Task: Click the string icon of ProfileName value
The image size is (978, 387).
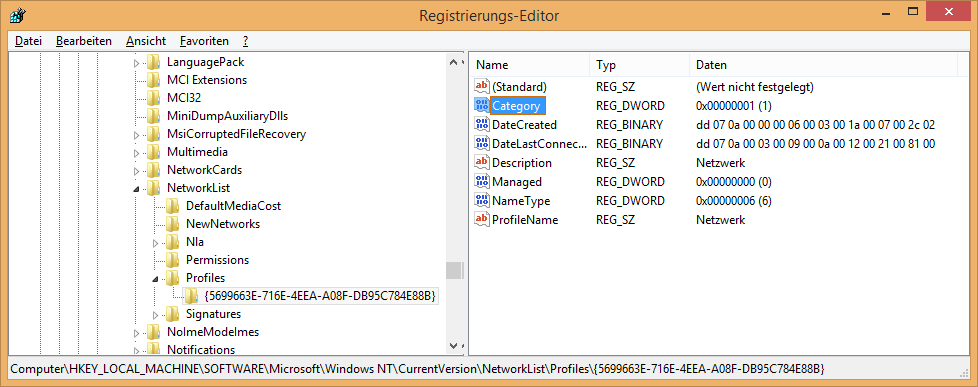Action: click(x=482, y=220)
